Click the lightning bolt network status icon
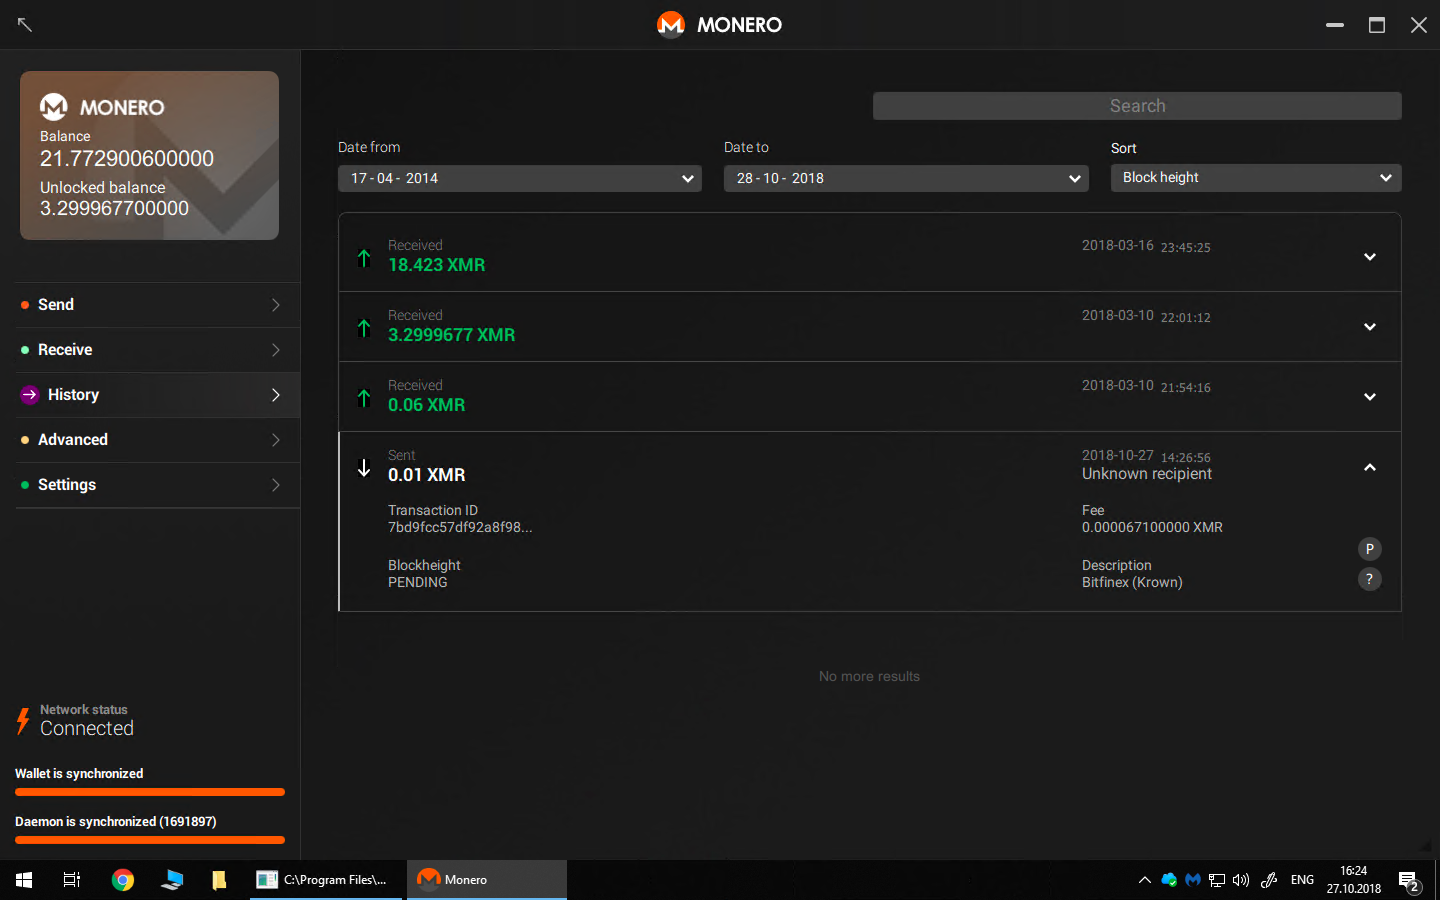The image size is (1440, 900). pyautogui.click(x=23, y=721)
